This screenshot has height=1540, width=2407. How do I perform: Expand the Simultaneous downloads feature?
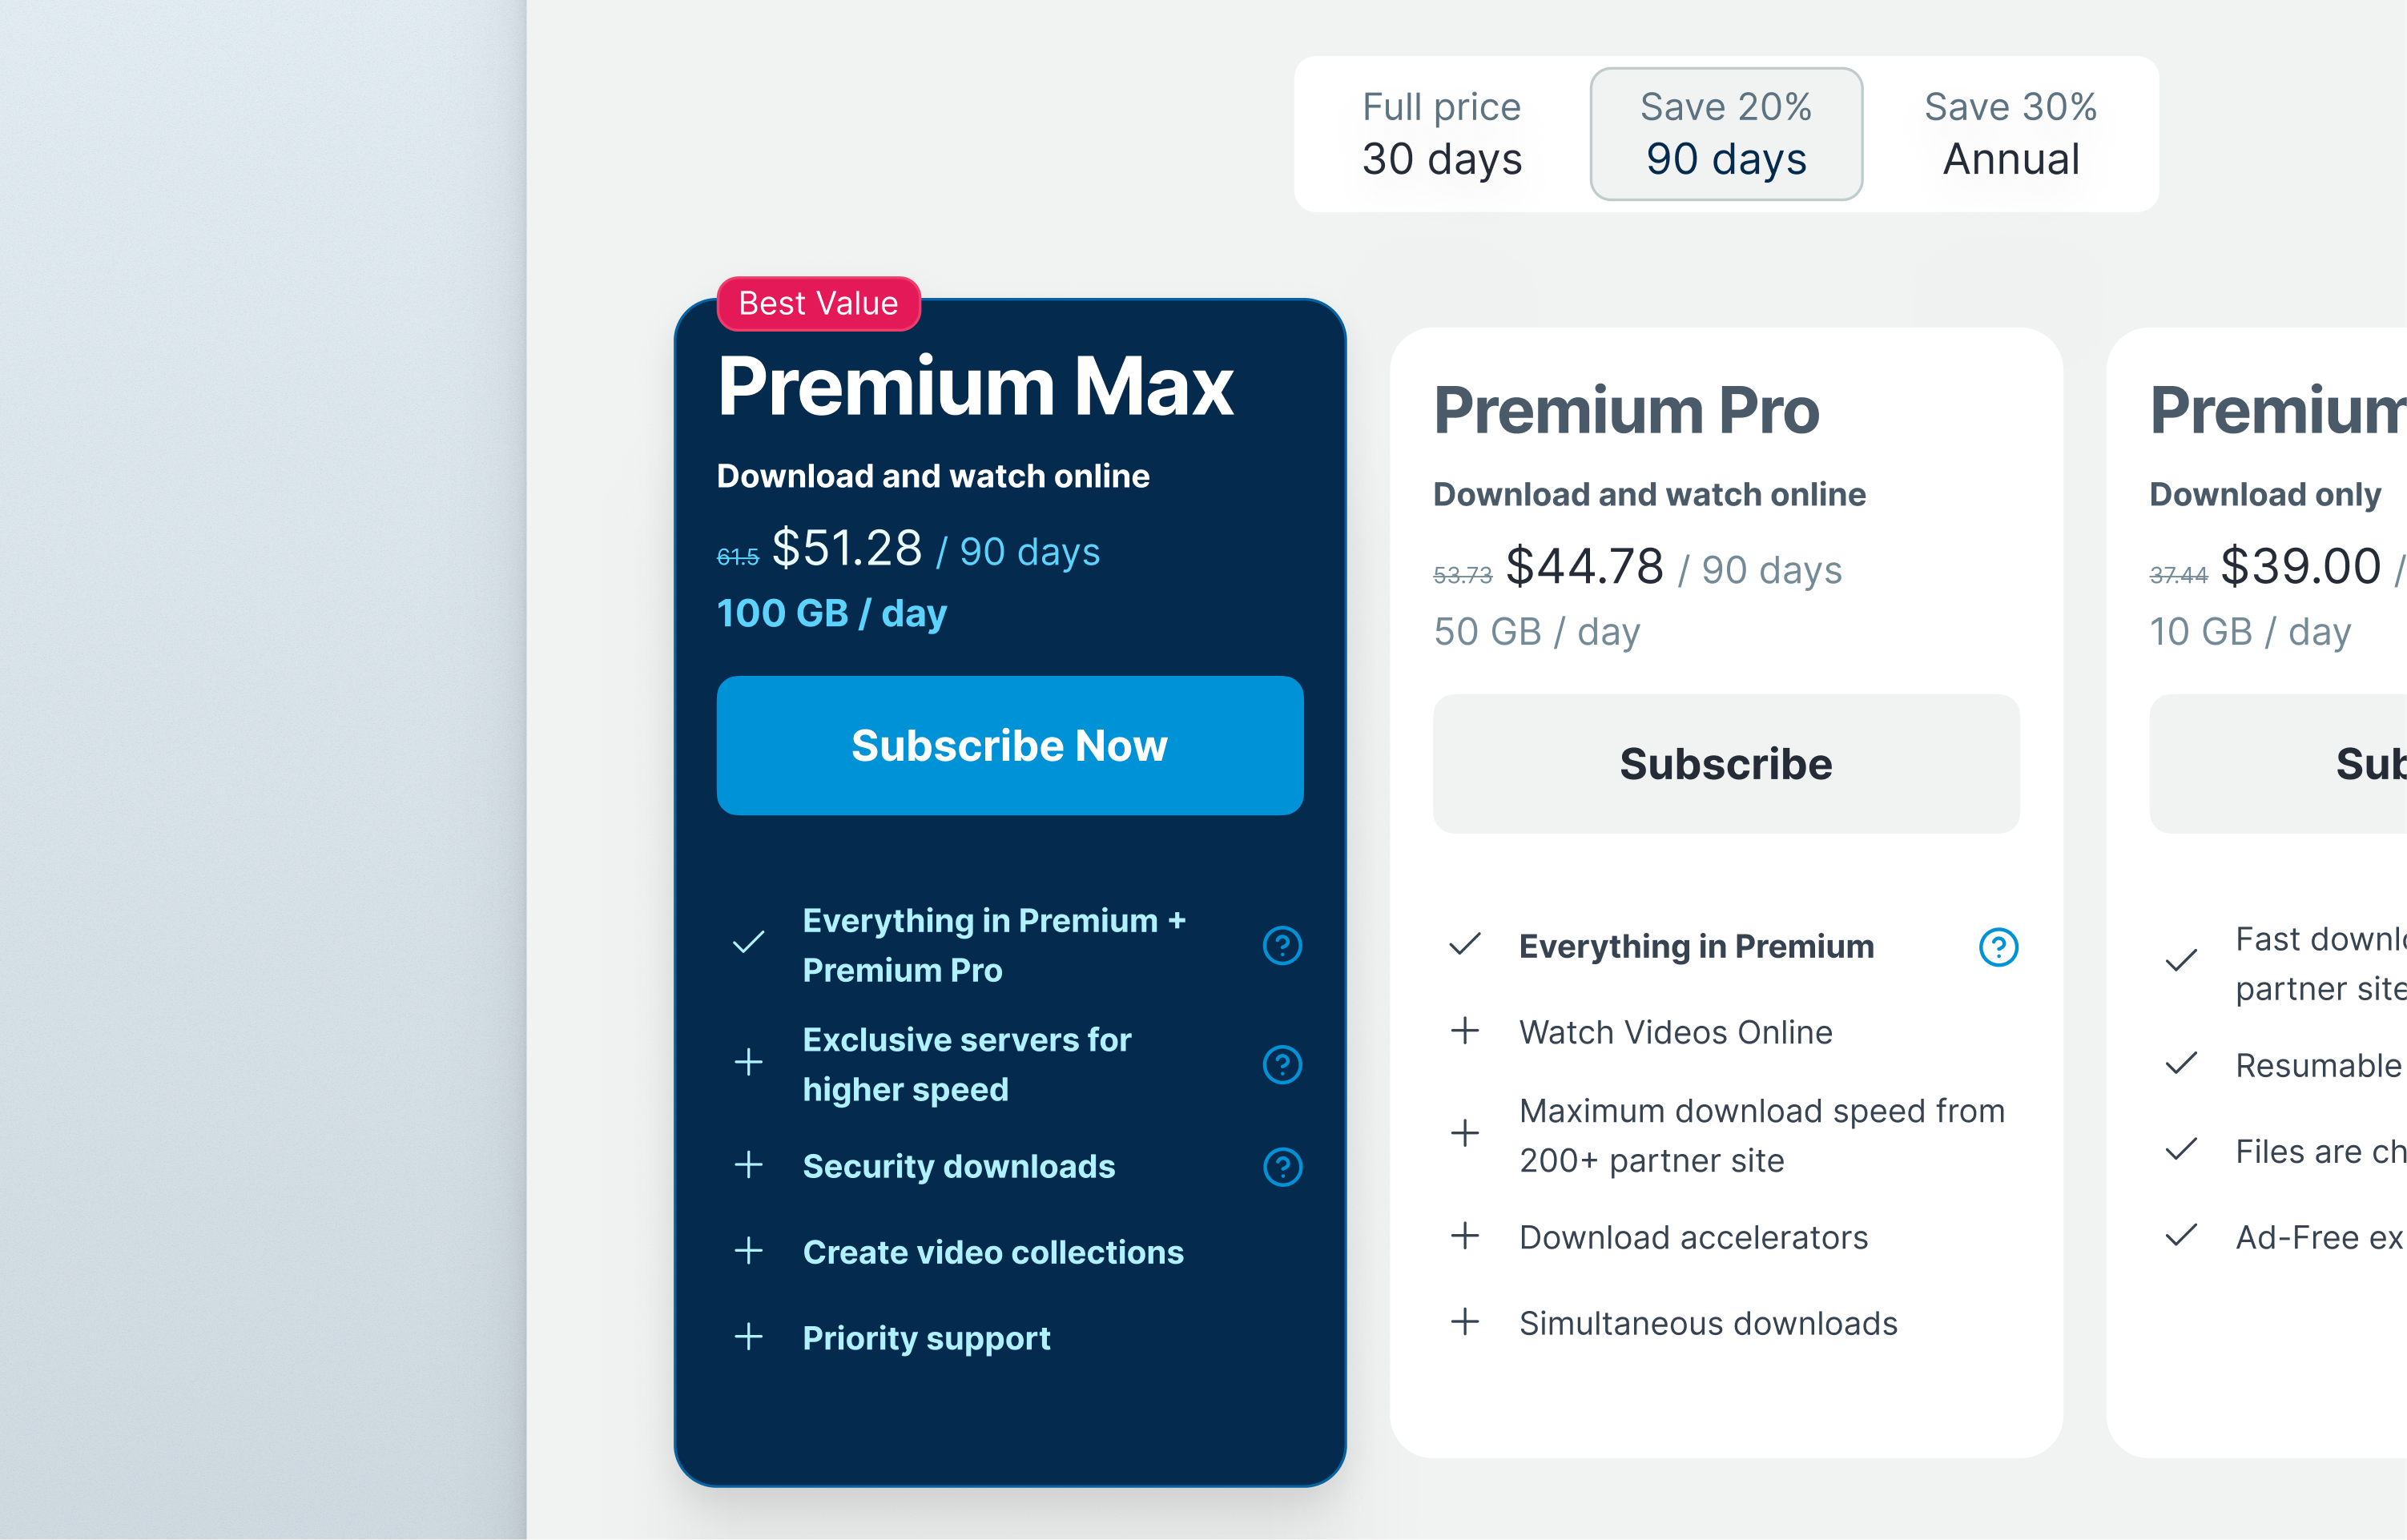pyautogui.click(x=1465, y=1322)
